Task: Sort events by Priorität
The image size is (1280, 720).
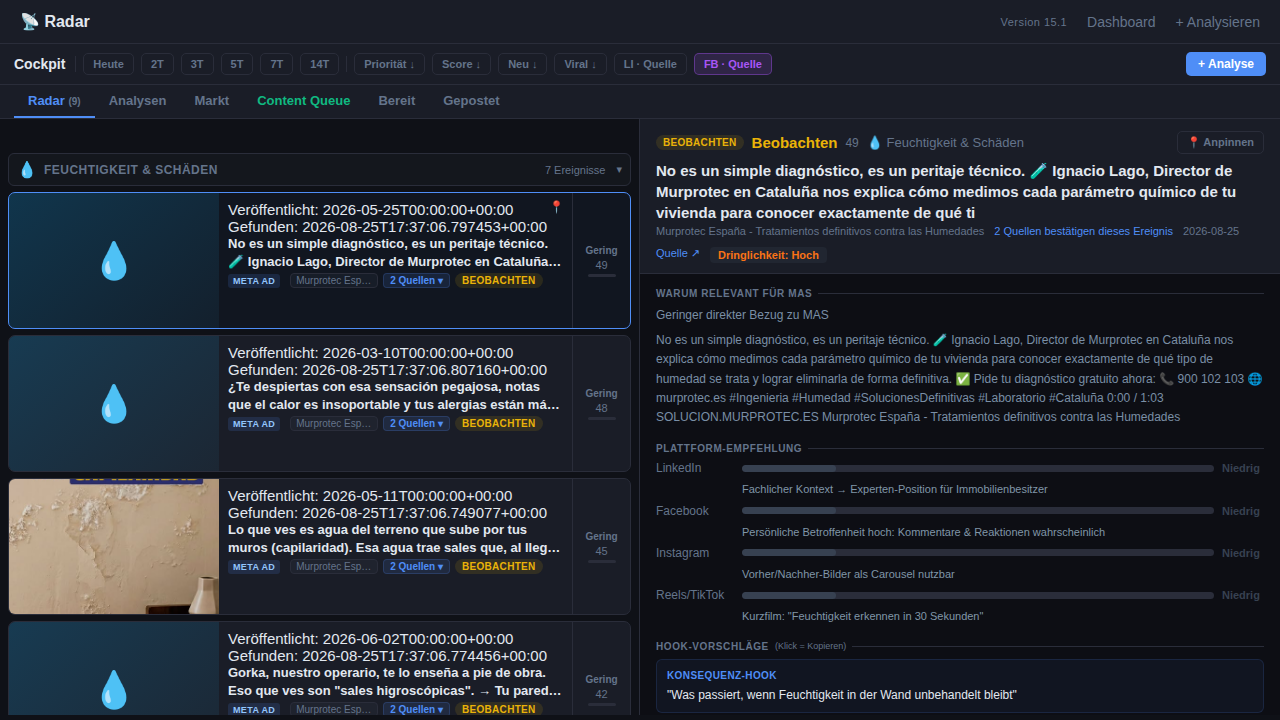Action: [x=389, y=64]
